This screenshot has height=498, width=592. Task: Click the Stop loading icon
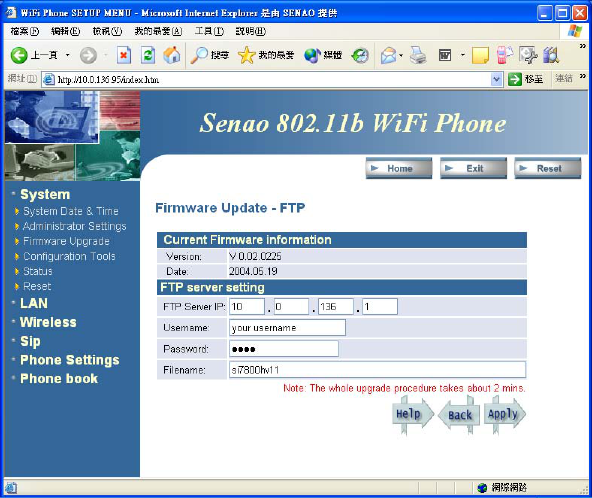tap(123, 56)
